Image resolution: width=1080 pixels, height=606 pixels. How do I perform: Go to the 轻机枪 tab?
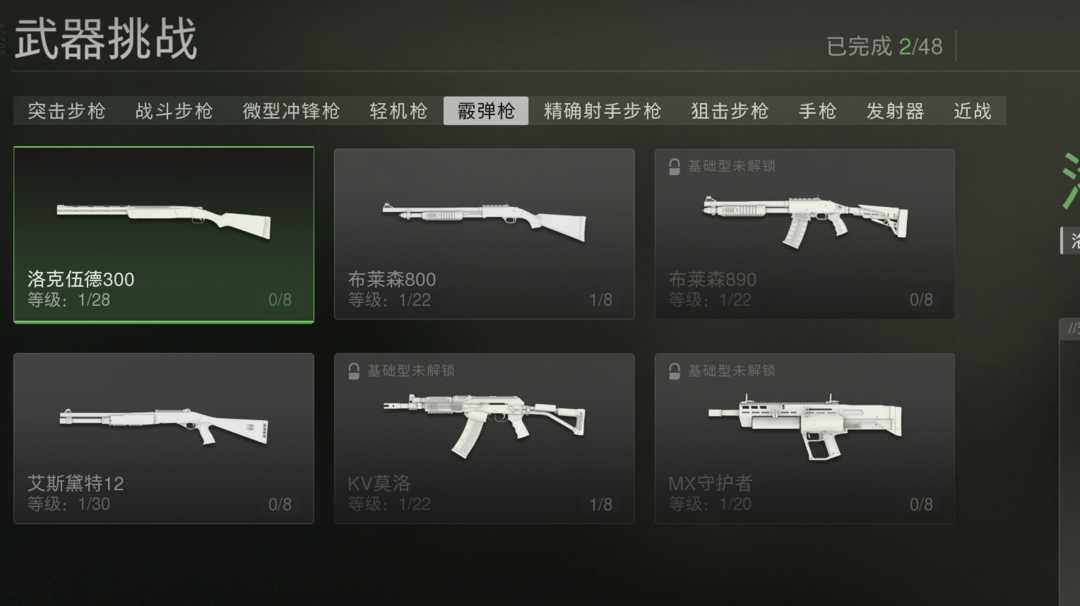point(399,111)
